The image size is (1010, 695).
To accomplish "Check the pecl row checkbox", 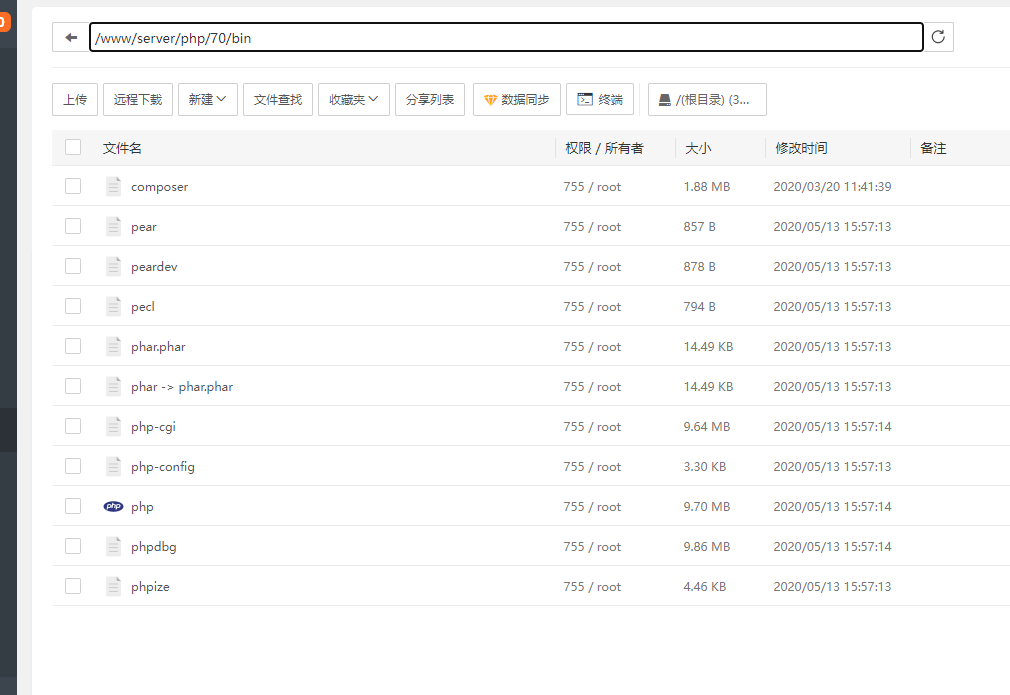I will [73, 306].
